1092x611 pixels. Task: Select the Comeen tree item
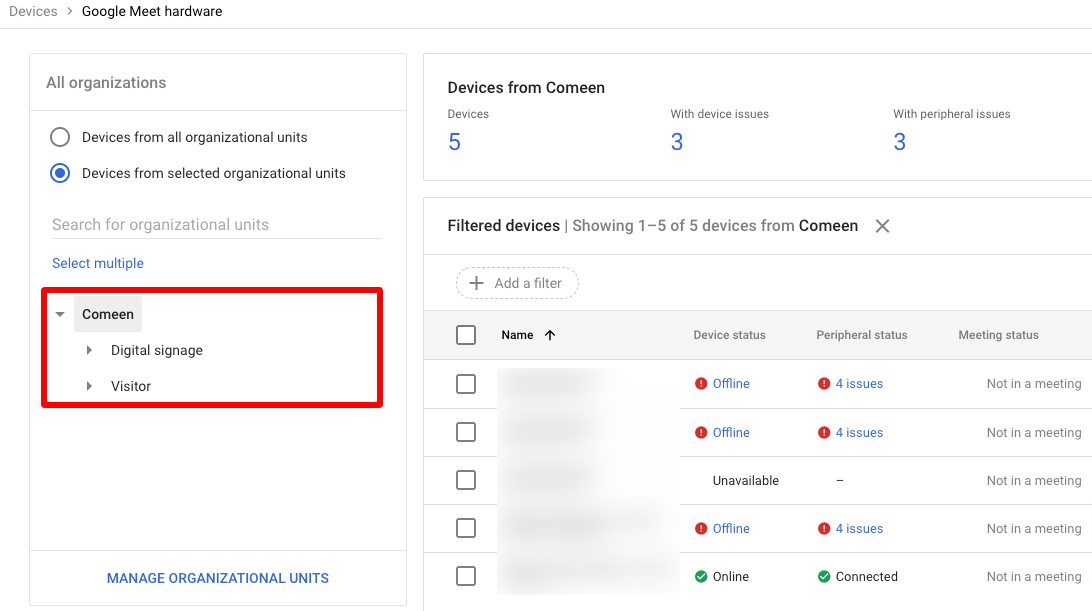(108, 314)
